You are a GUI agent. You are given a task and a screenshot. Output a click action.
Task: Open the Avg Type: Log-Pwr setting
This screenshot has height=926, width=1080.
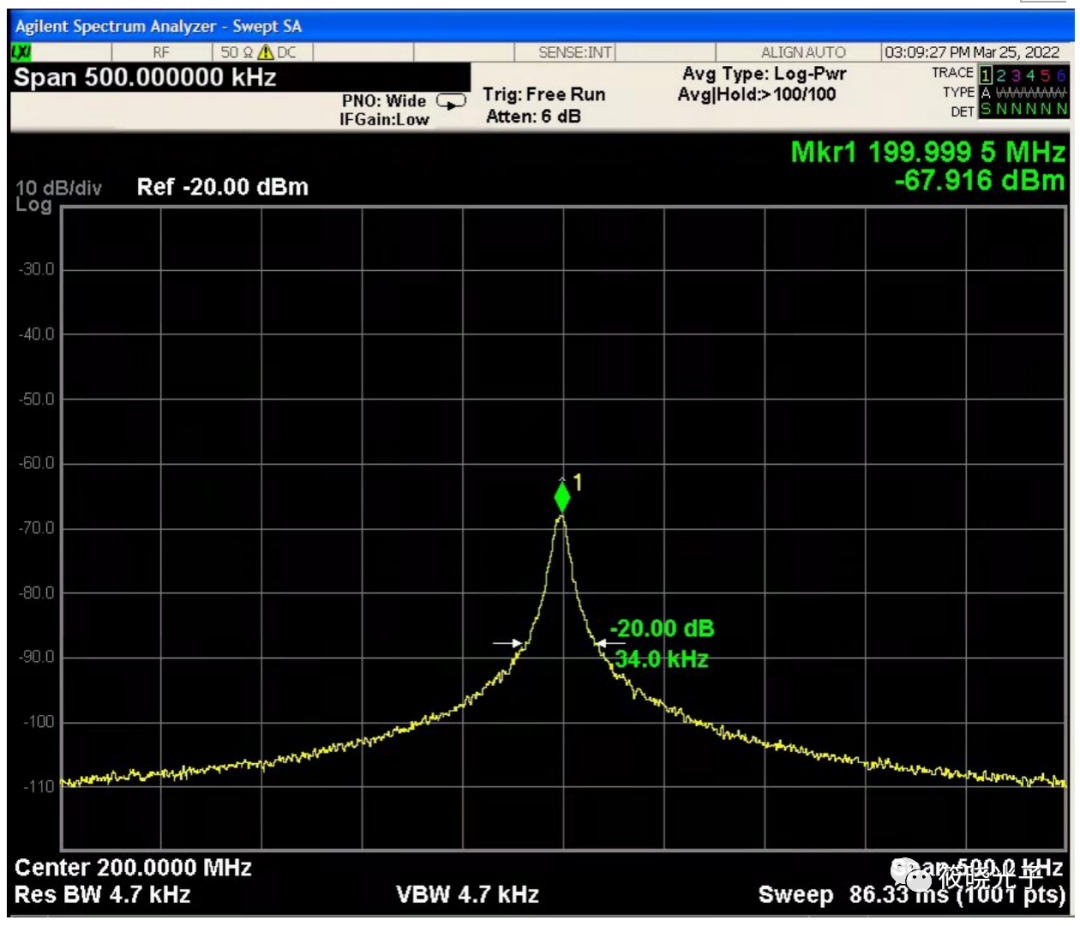point(764,75)
